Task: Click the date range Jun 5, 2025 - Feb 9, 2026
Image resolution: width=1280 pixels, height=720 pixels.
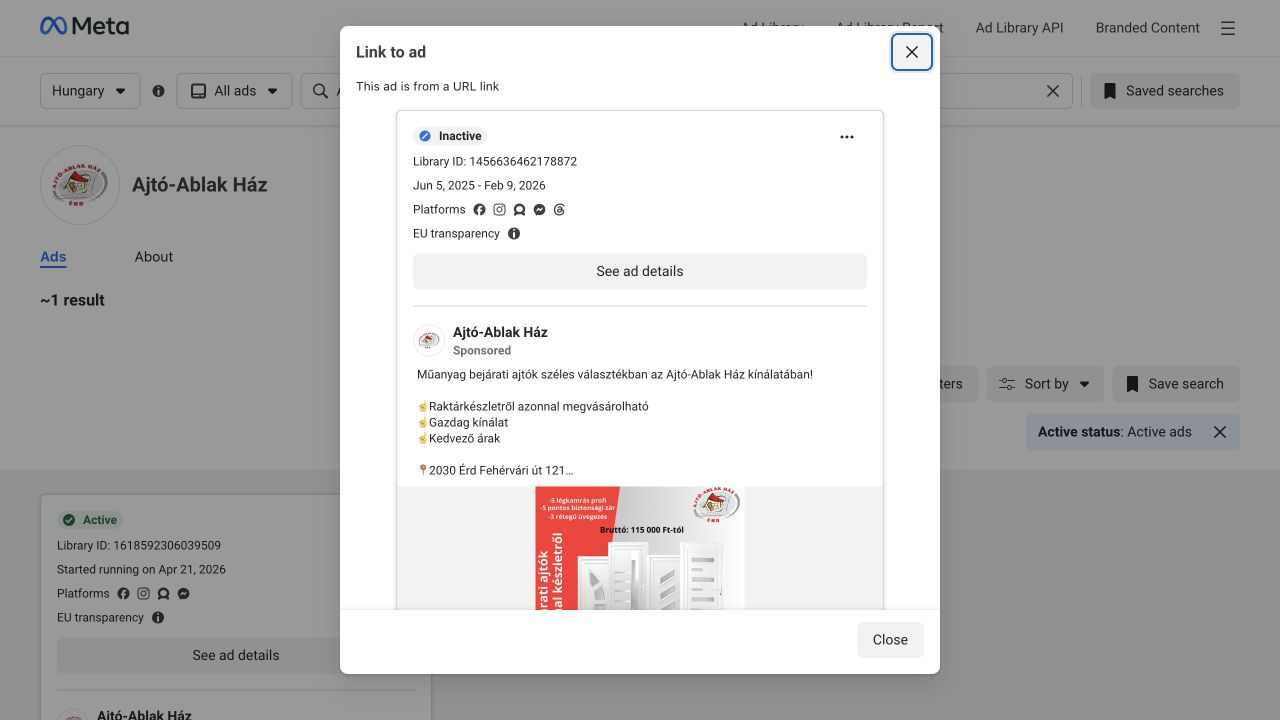Action: tap(479, 185)
